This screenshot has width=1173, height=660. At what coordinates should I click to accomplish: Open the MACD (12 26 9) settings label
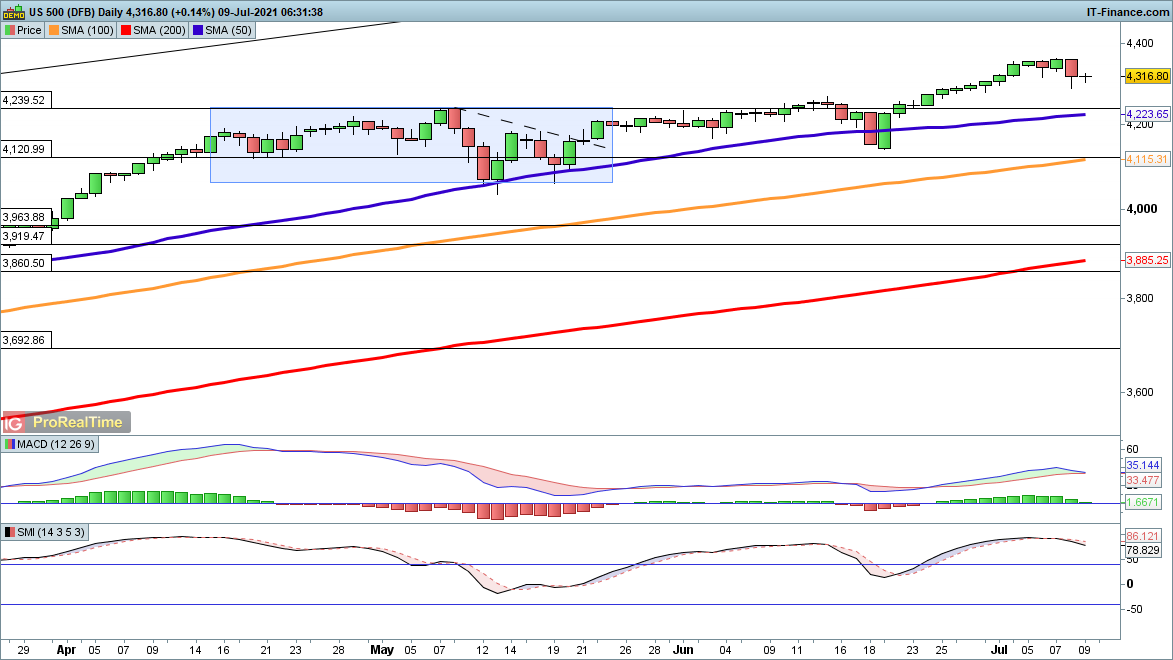point(52,444)
